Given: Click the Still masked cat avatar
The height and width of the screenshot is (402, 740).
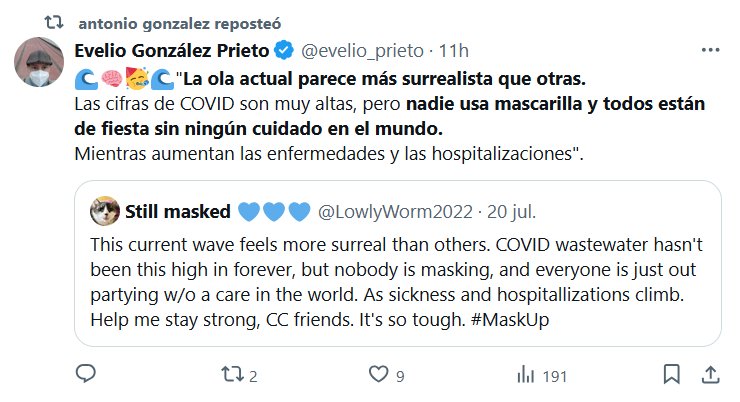Looking at the screenshot, I should [105, 211].
